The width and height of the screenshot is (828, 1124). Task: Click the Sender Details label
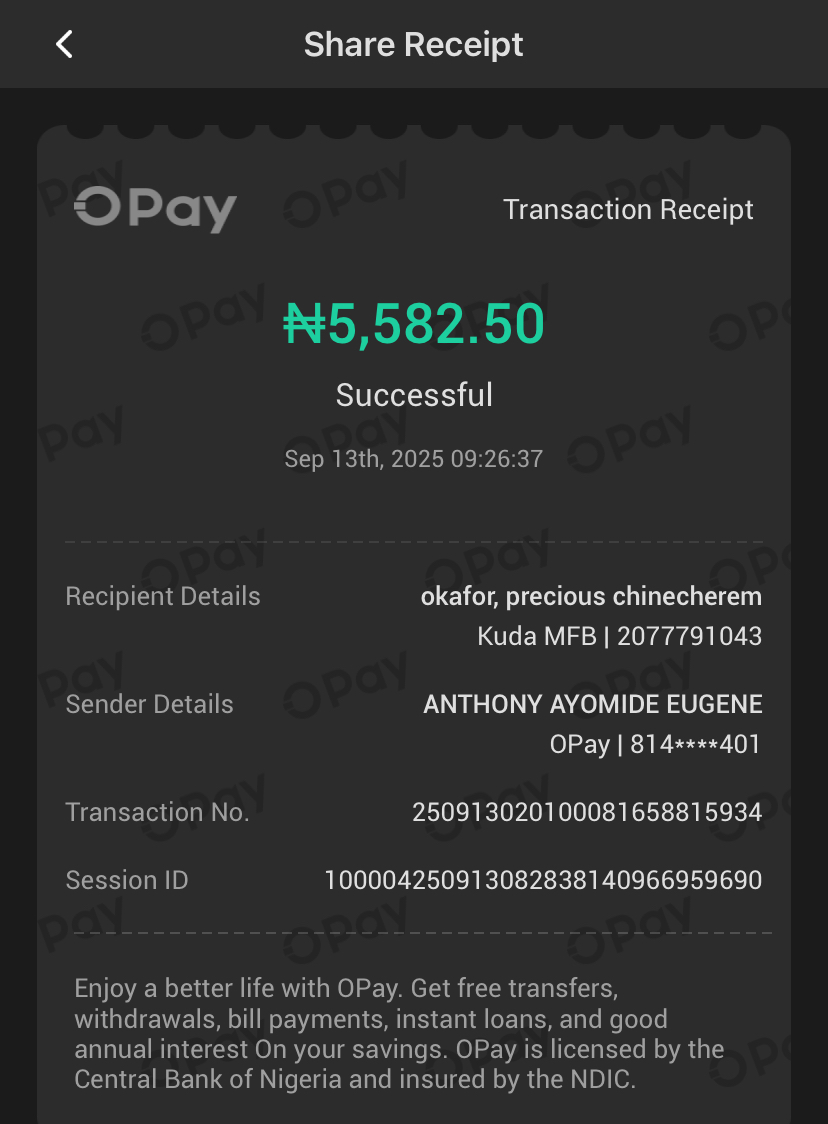[x=149, y=704]
